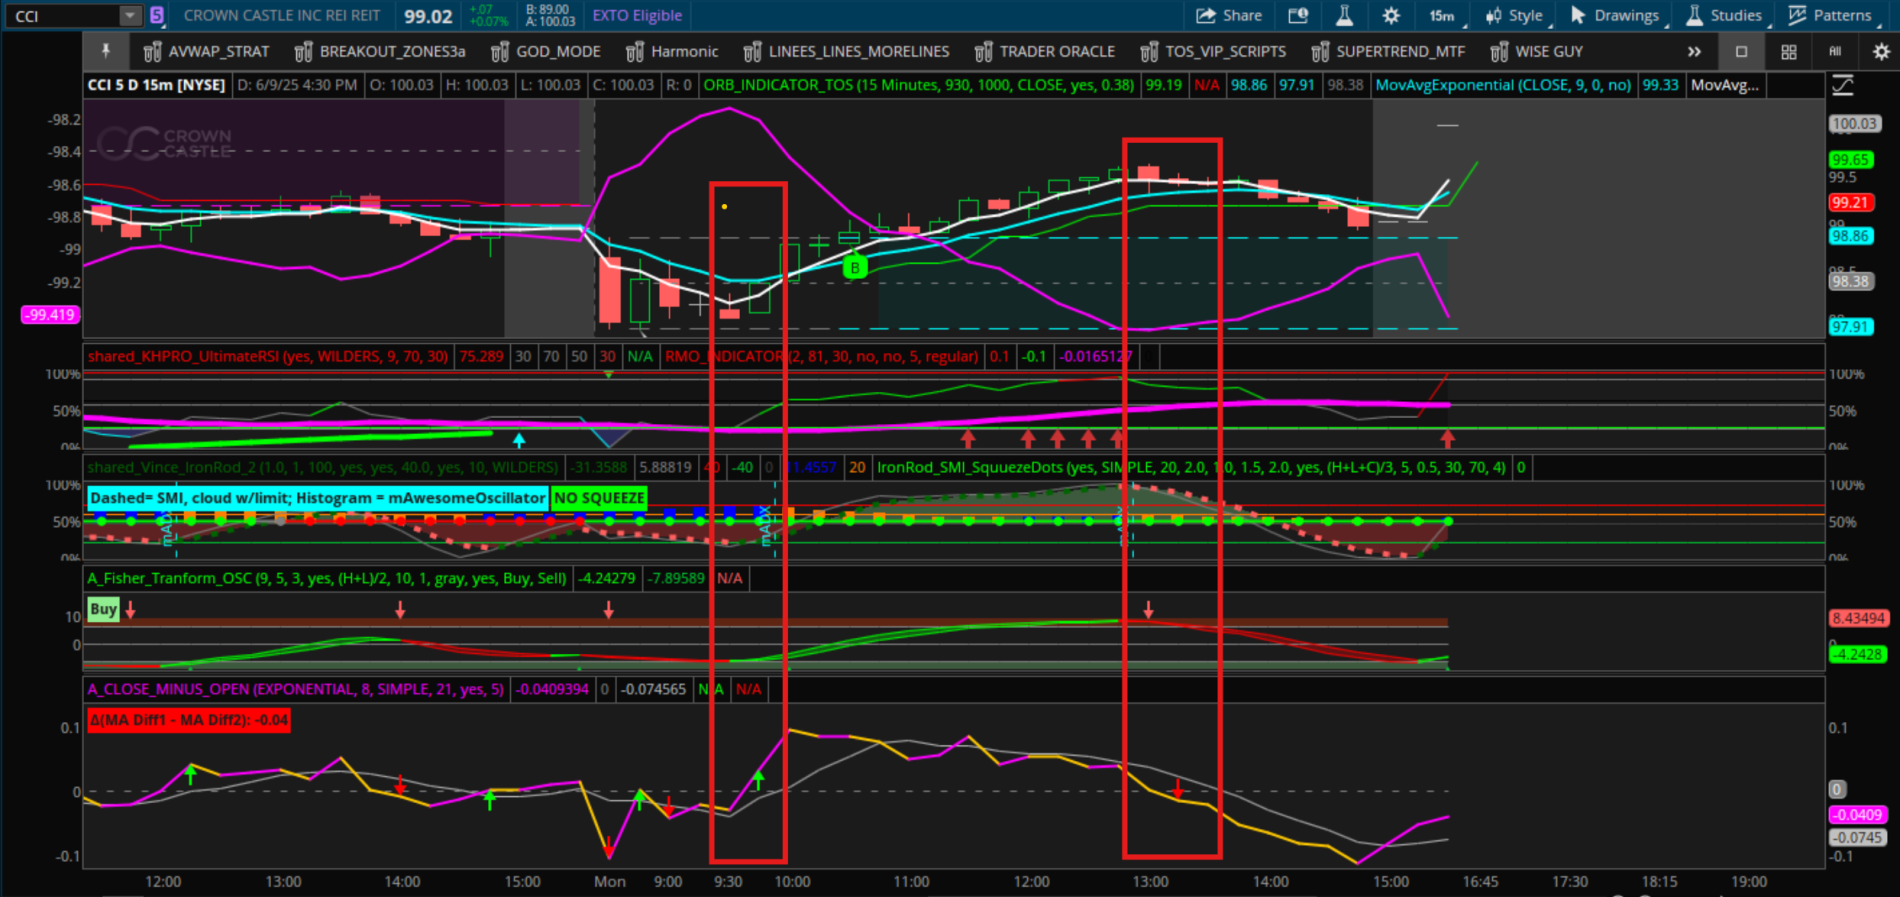Expand the CCI symbol dropdown arrow
The height and width of the screenshot is (897, 1900).
(x=130, y=15)
